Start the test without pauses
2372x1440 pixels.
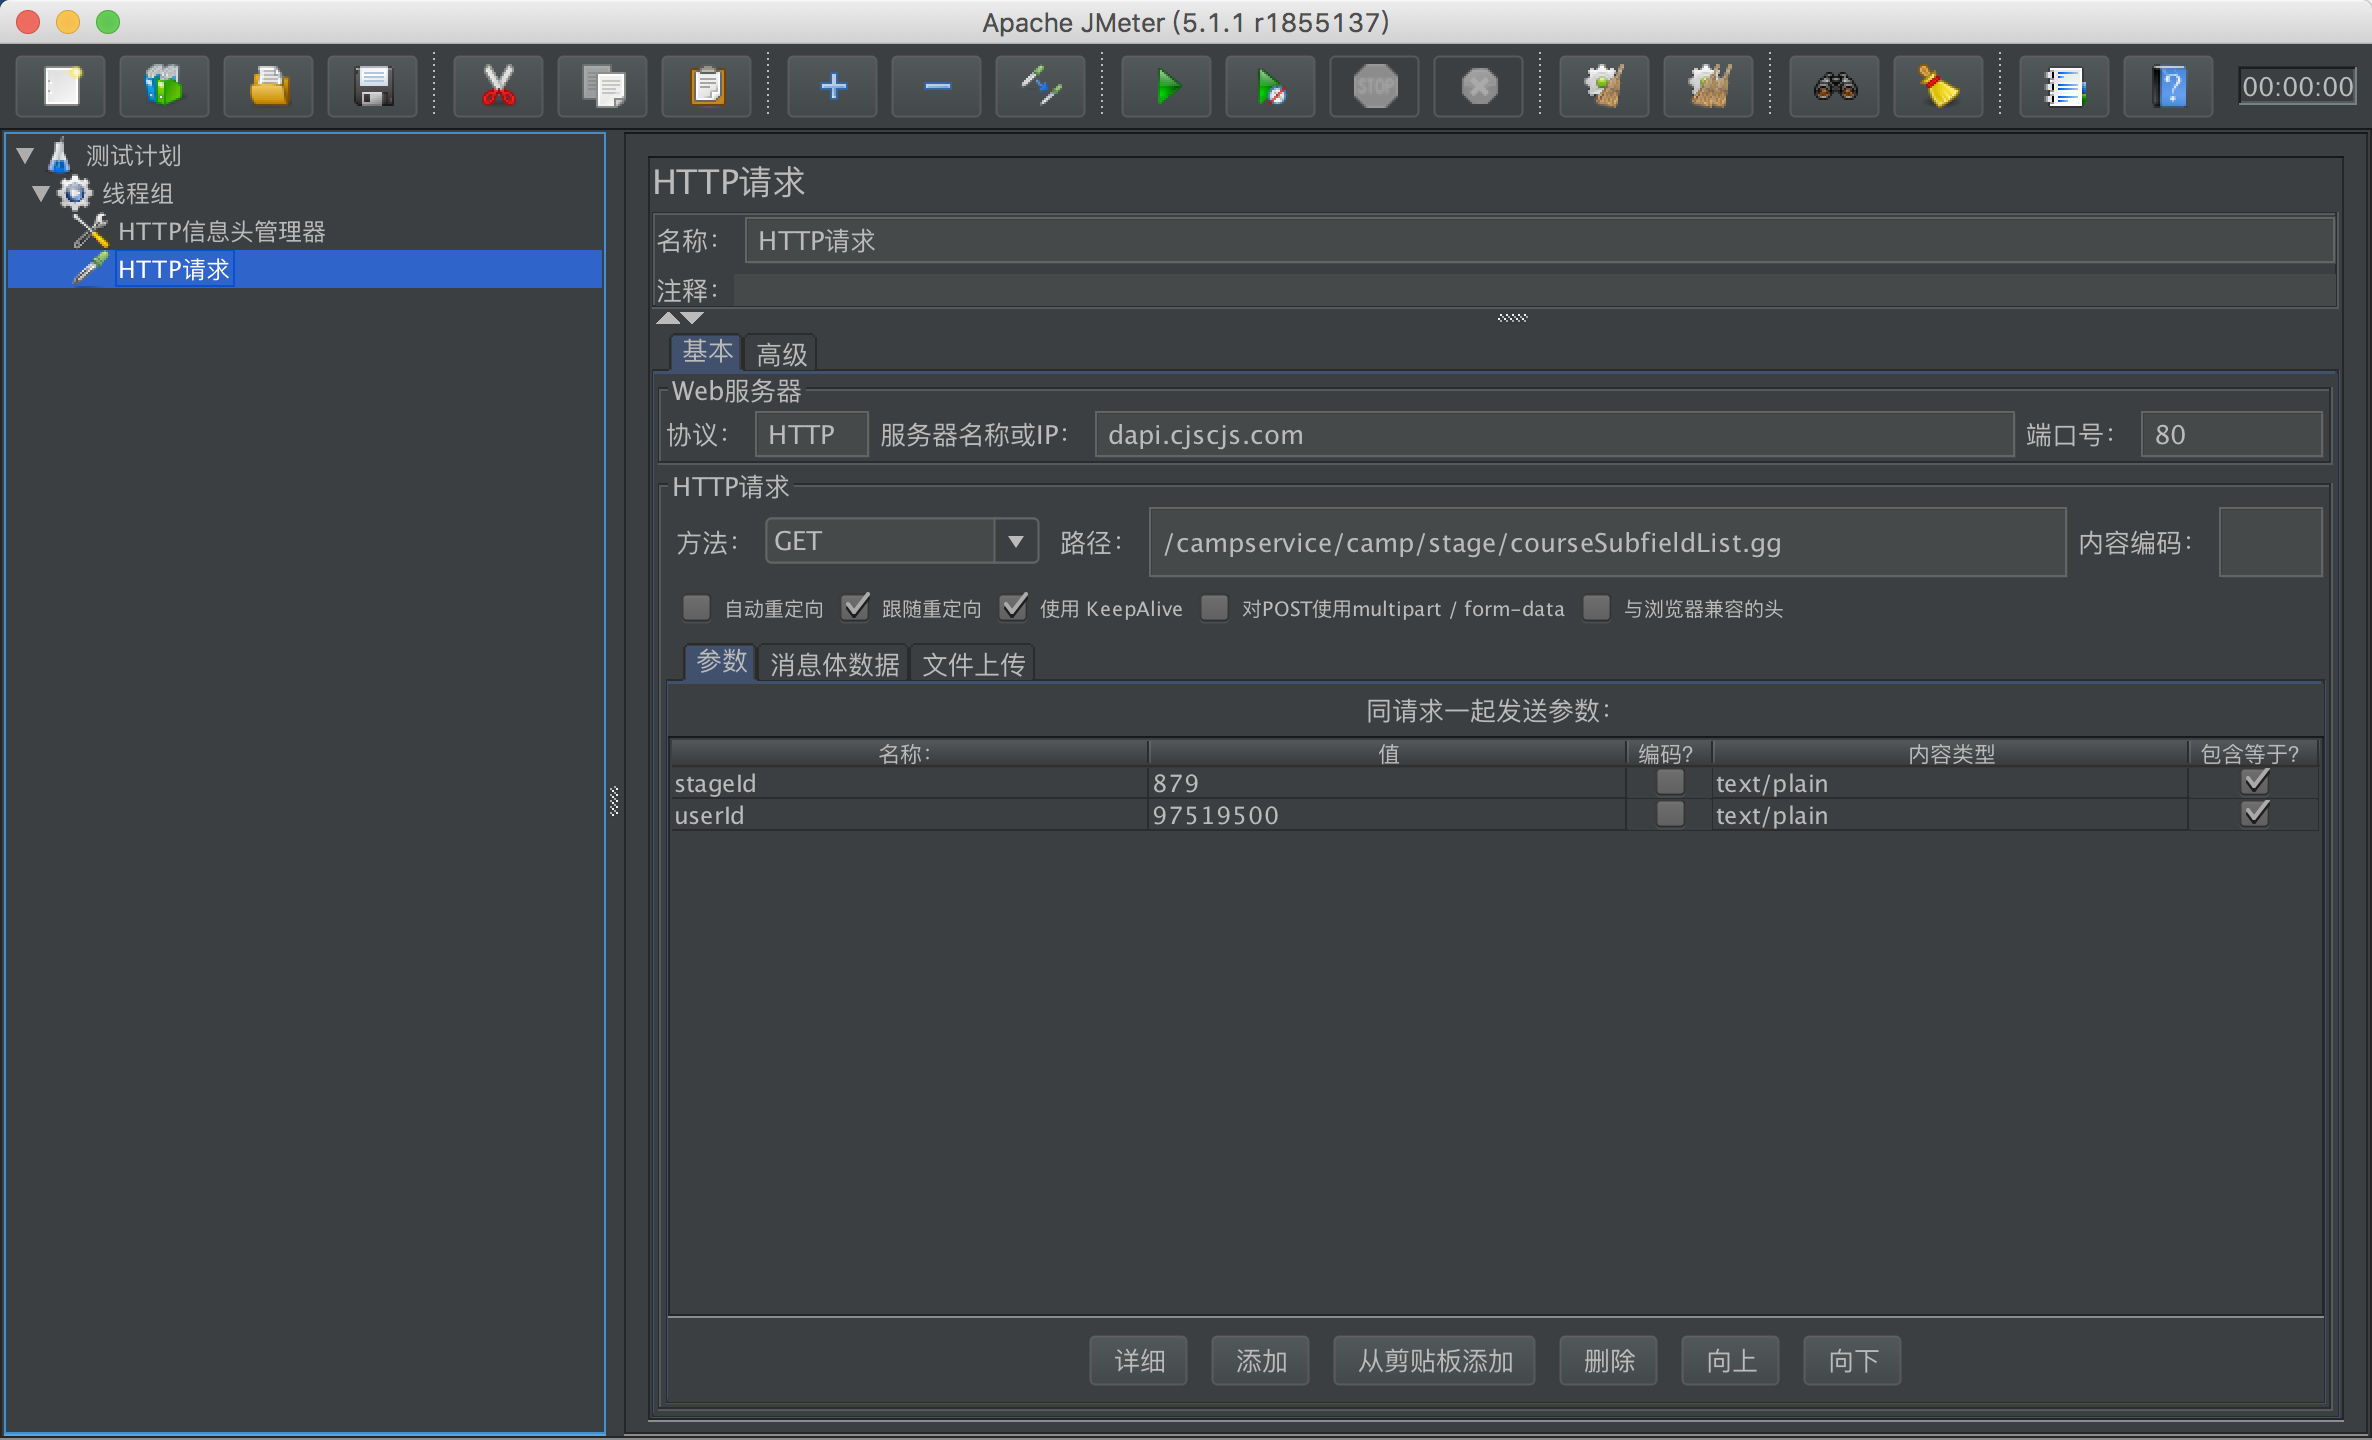tap(1271, 86)
